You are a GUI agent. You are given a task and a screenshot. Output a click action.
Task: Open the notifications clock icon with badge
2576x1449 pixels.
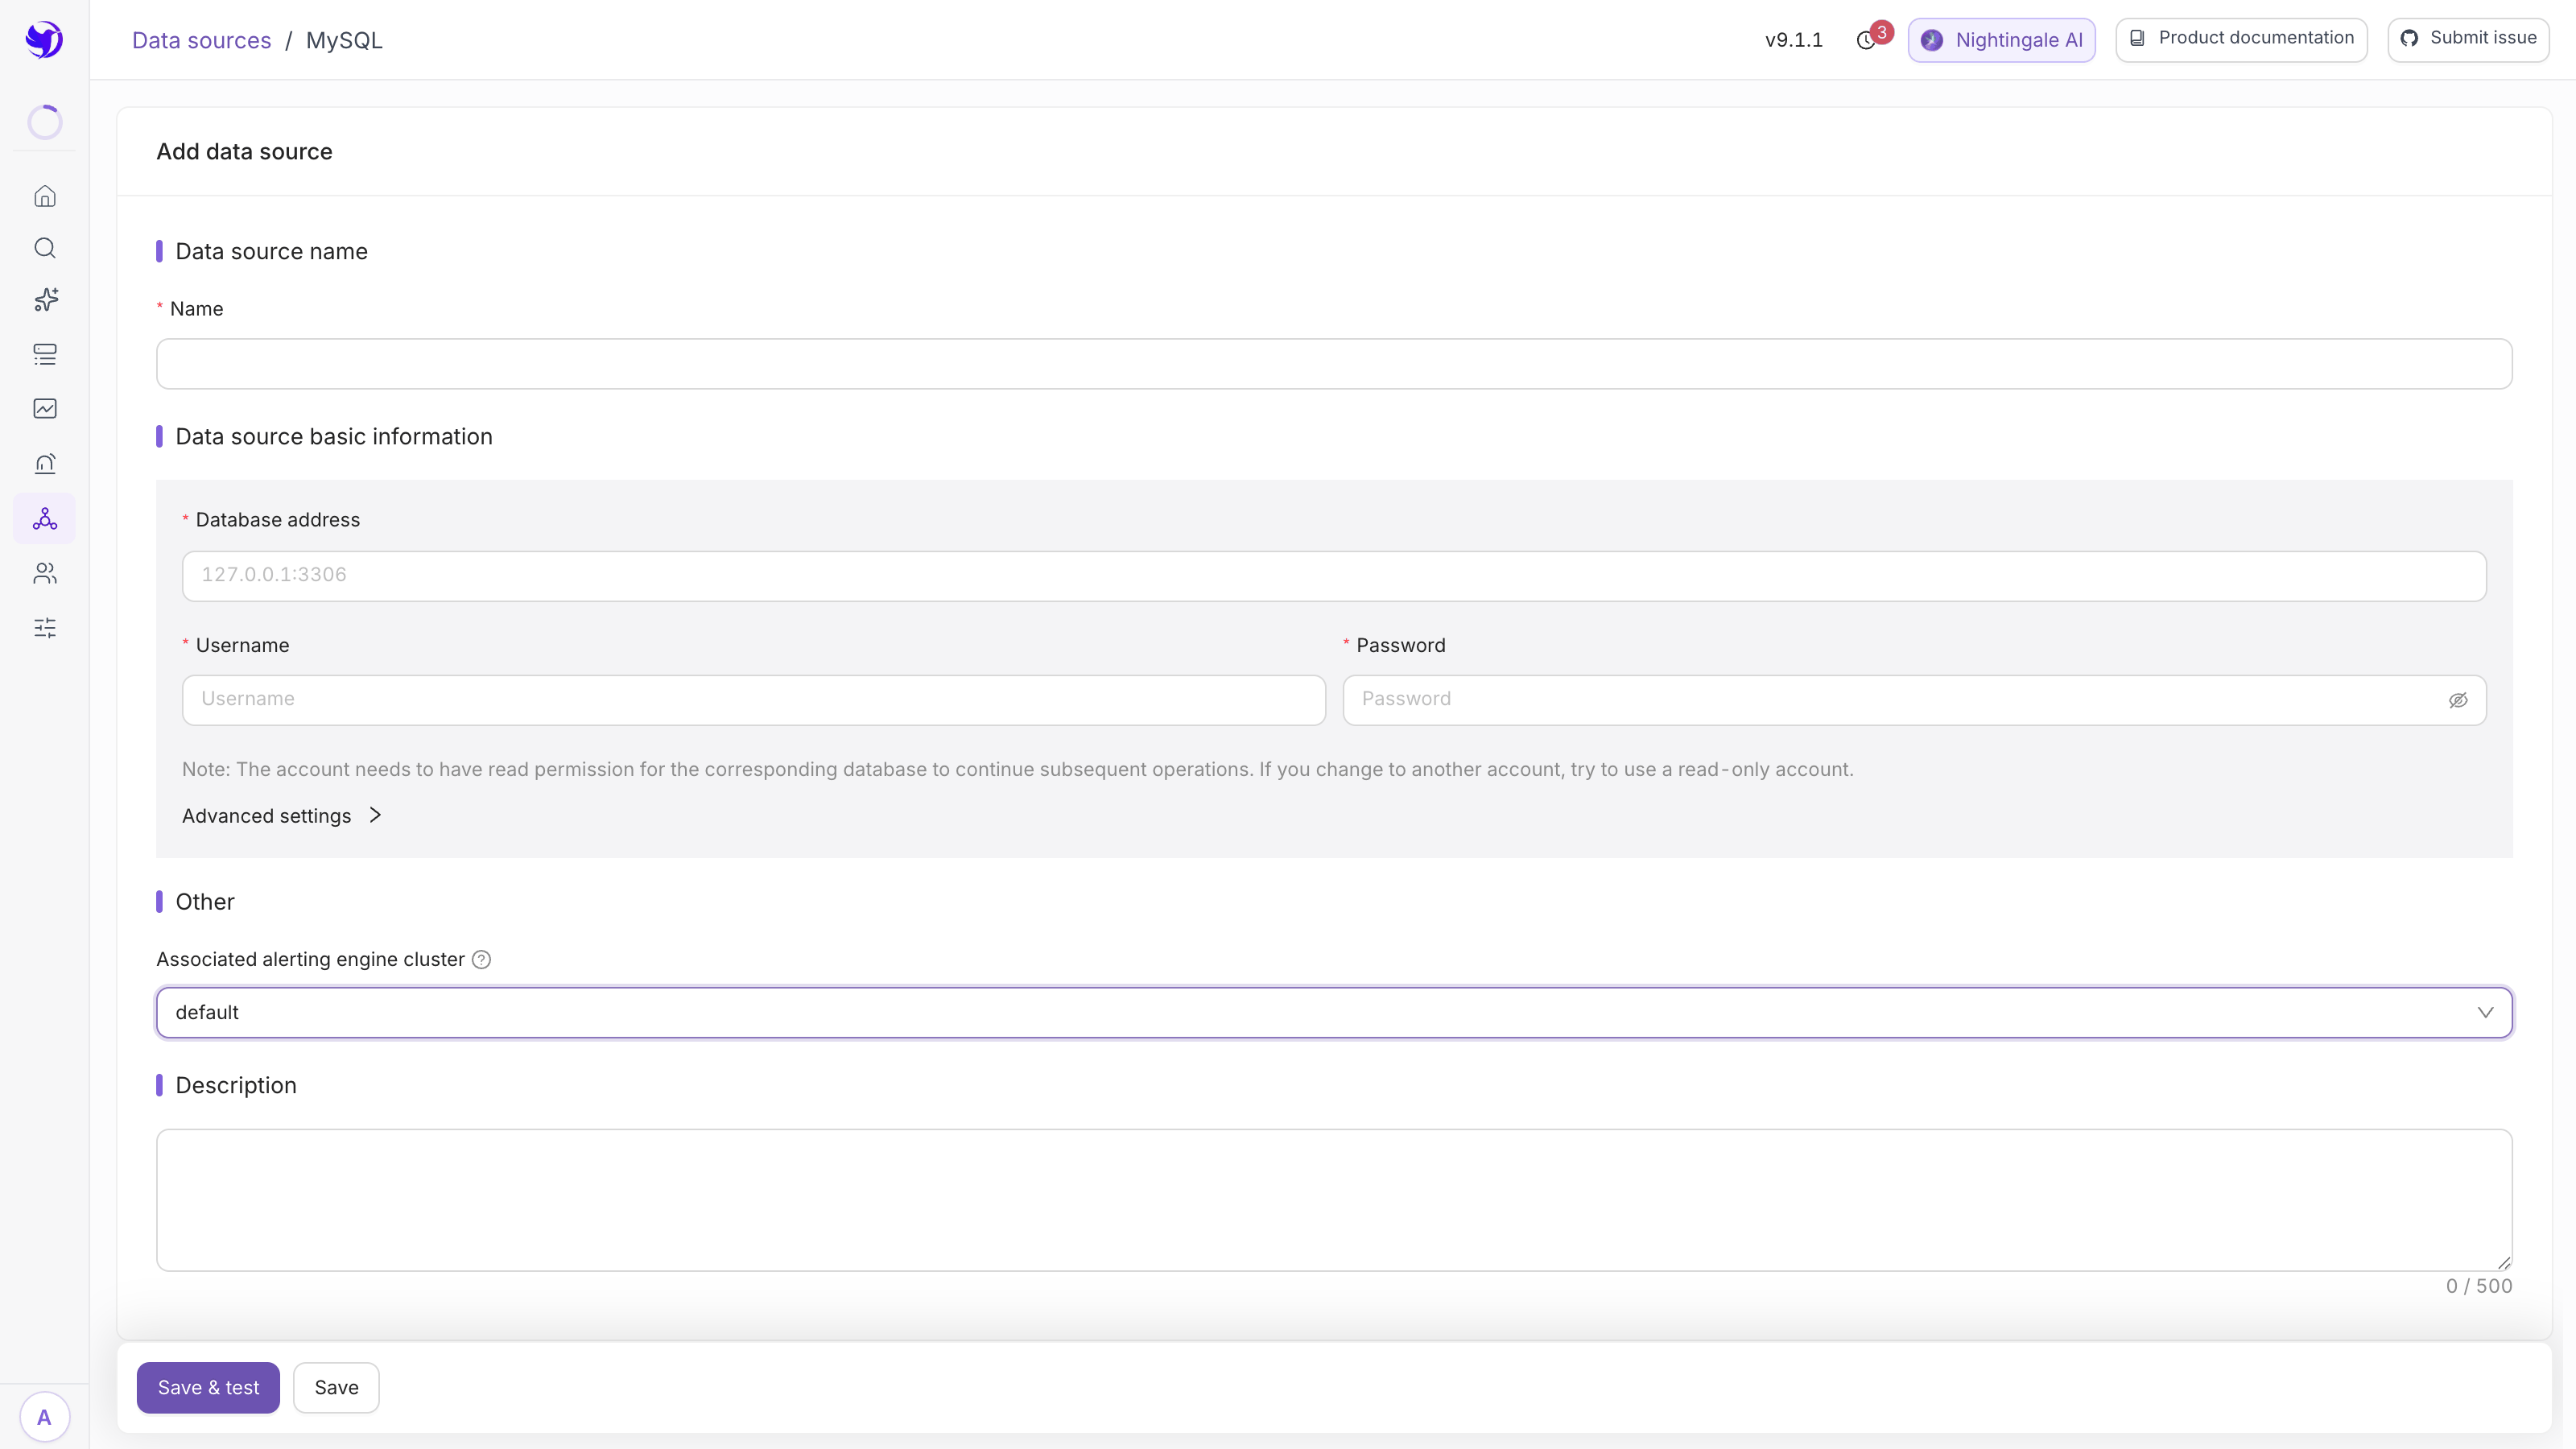point(1866,40)
